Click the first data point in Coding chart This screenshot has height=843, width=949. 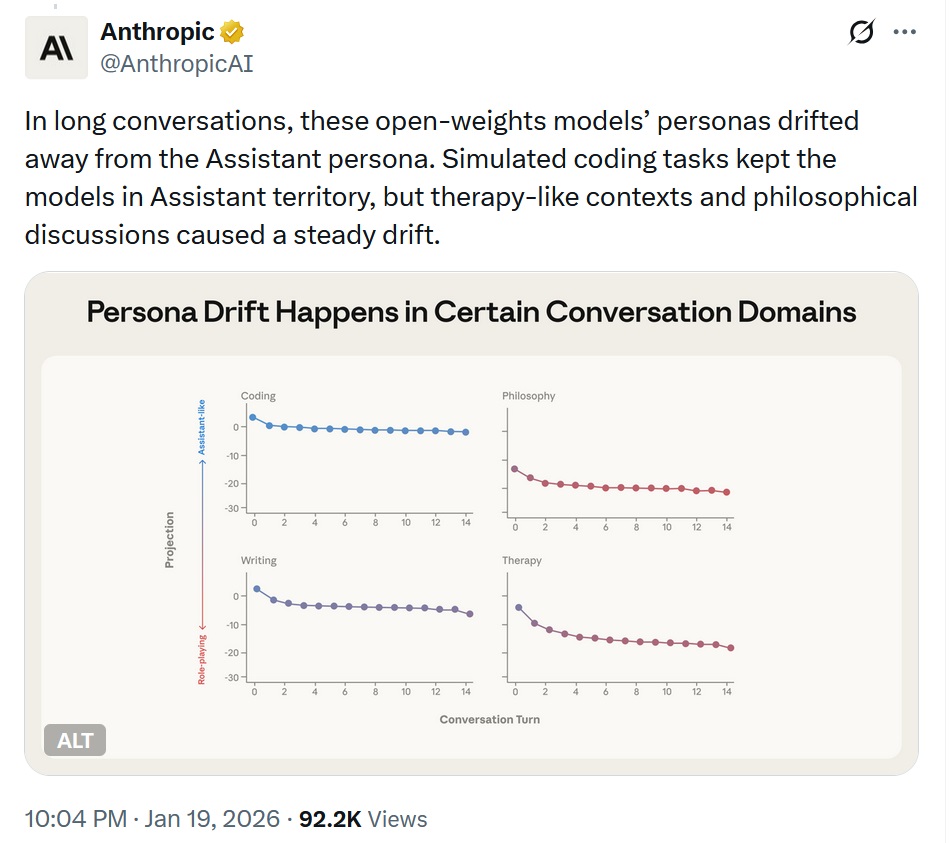click(x=253, y=417)
